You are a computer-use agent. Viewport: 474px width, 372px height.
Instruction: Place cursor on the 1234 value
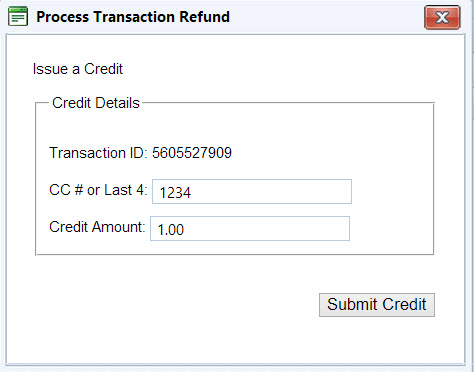[175, 193]
